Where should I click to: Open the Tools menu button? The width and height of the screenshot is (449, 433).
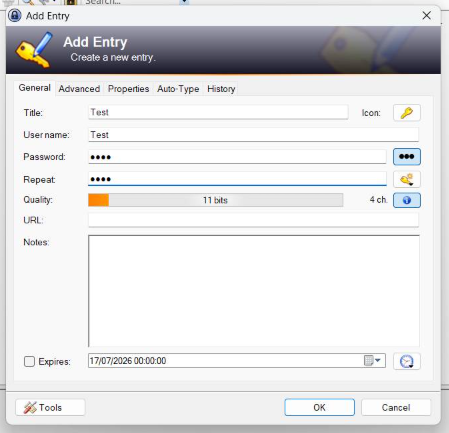pyautogui.click(x=50, y=407)
